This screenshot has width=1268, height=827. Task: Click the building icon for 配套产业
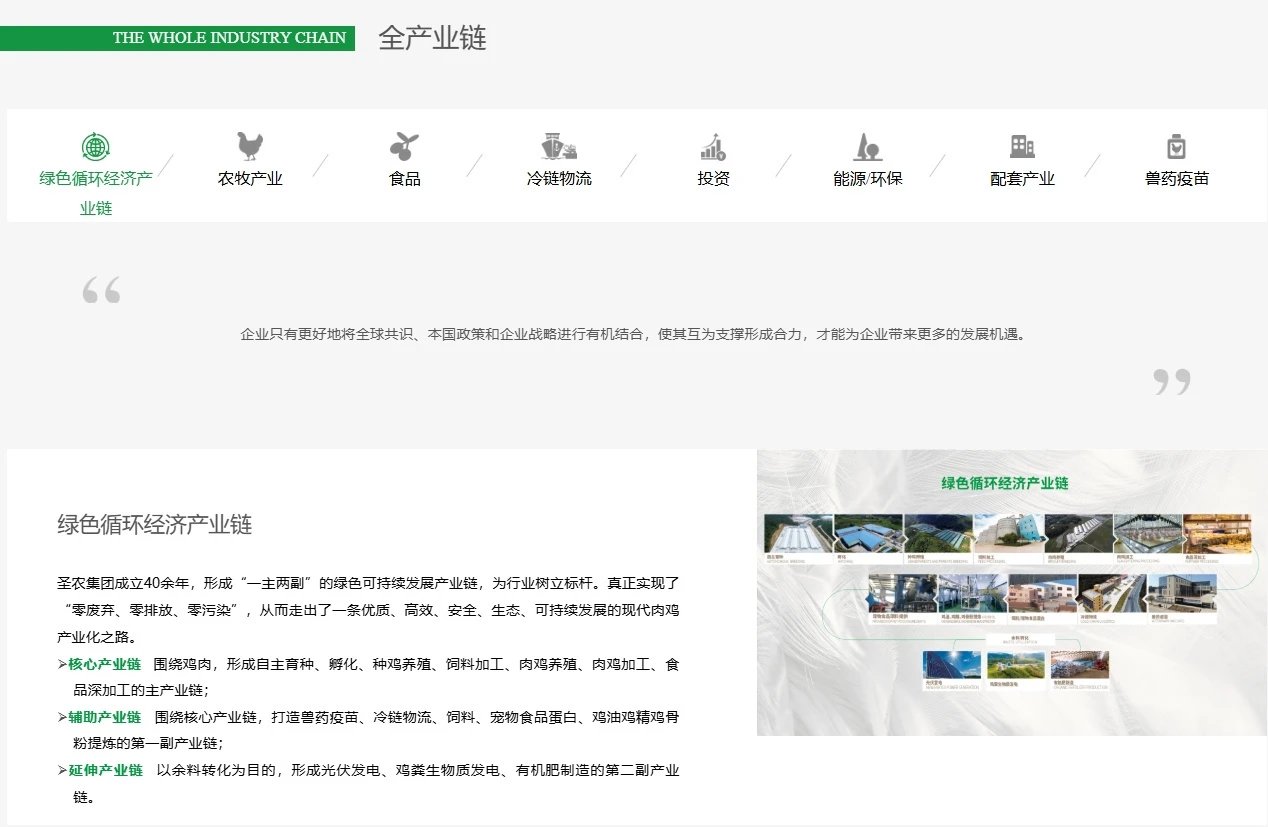1022,146
